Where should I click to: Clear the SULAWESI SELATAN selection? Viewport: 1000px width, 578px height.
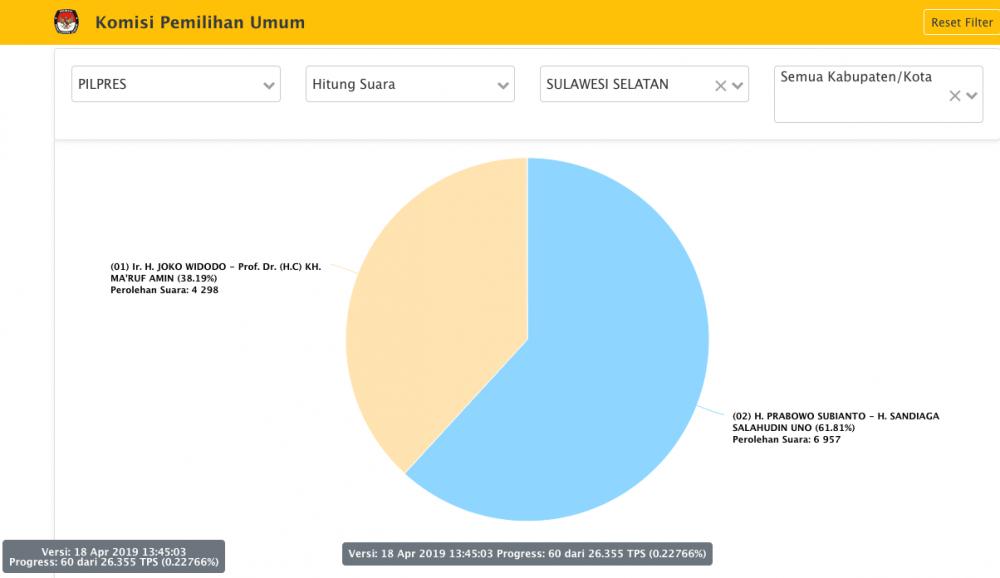721,85
